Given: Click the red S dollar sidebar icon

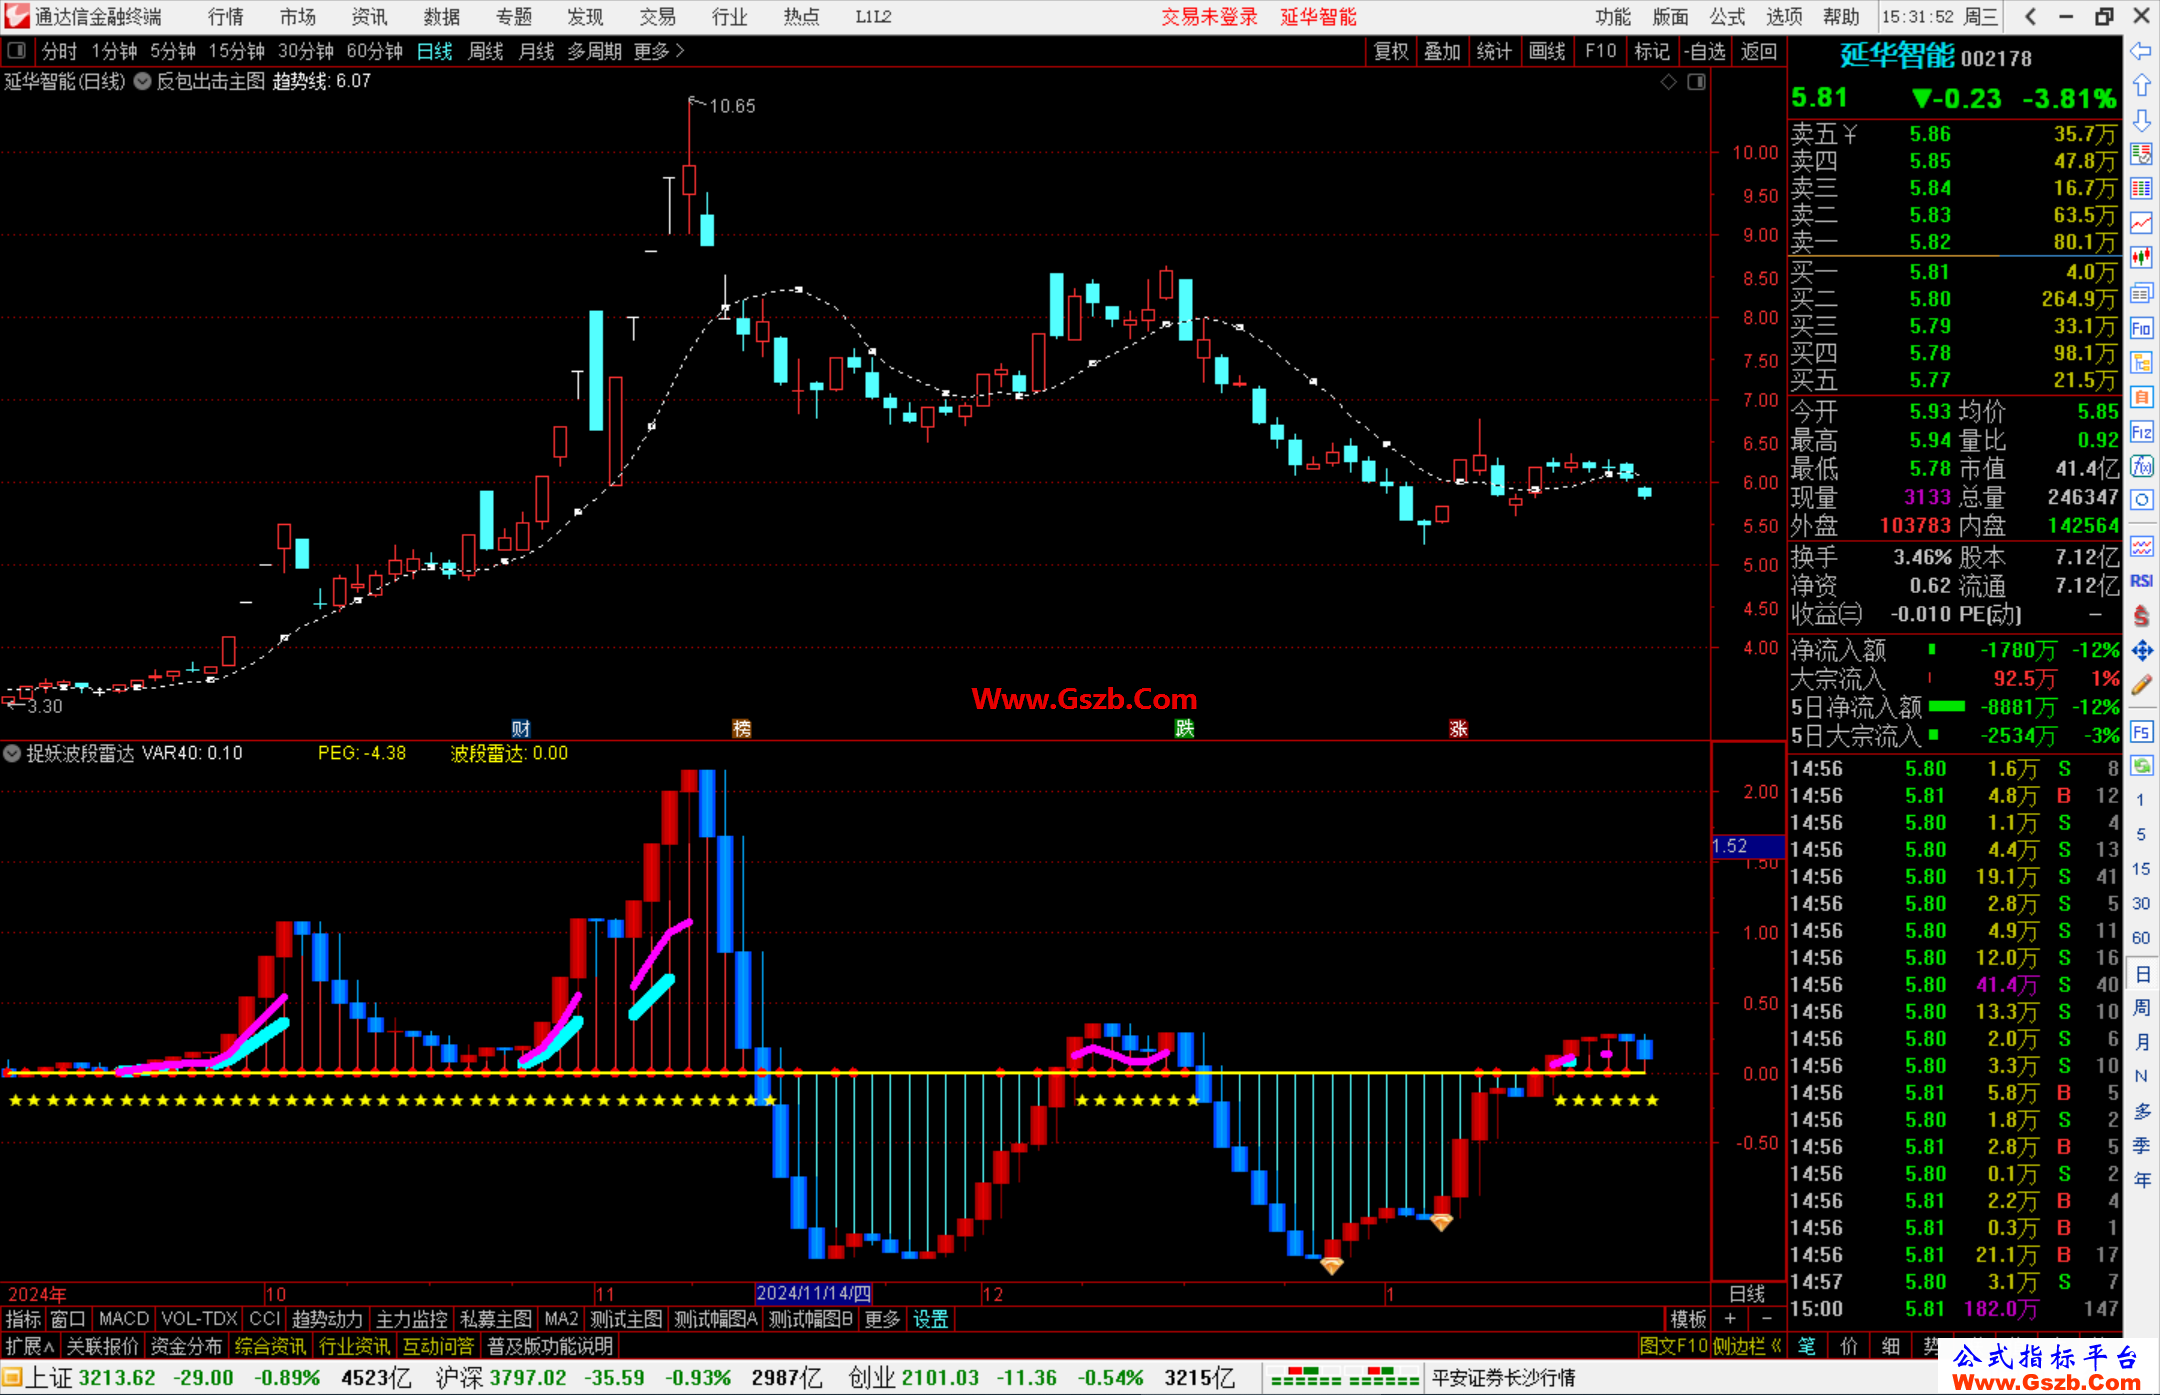Looking at the screenshot, I should (2141, 616).
